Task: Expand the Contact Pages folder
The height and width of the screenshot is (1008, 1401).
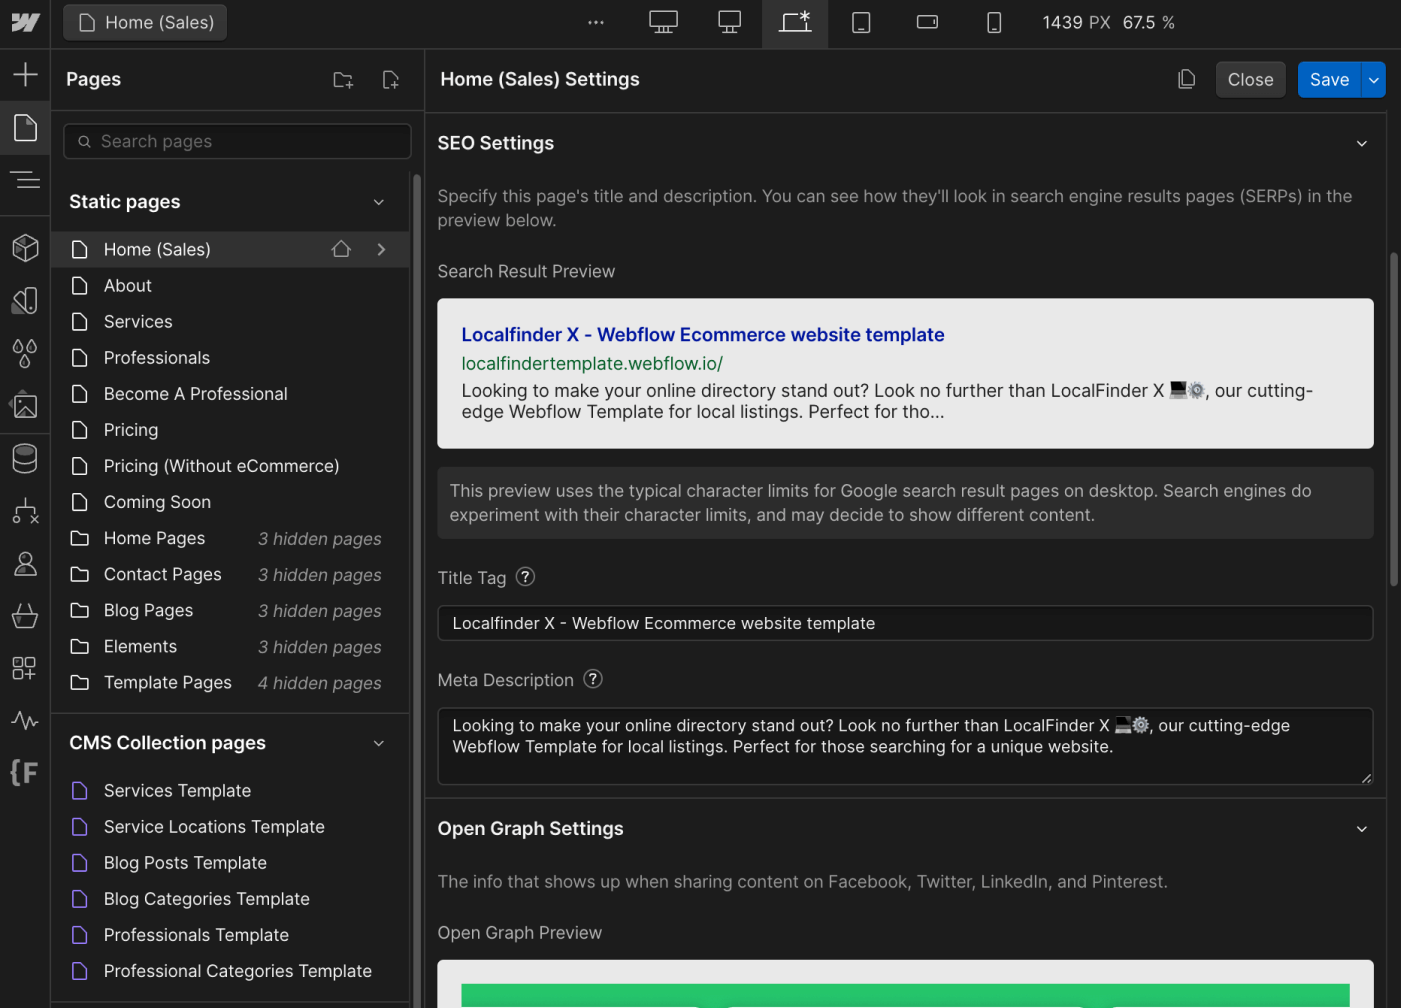Action: click(x=230, y=574)
